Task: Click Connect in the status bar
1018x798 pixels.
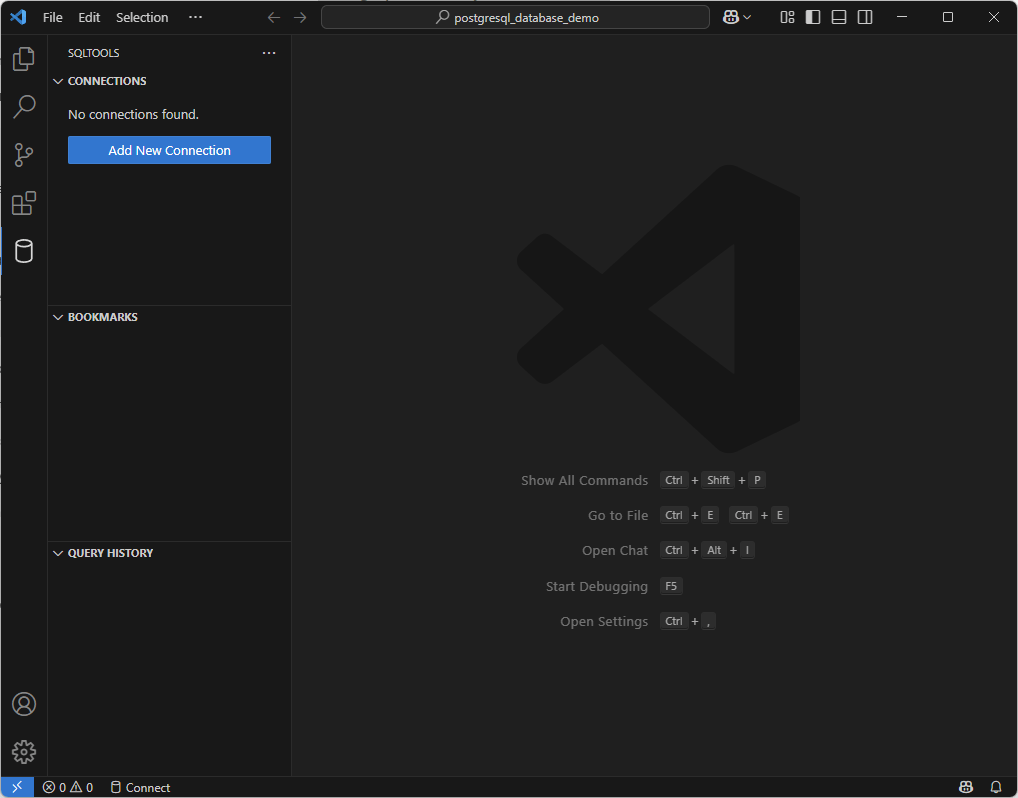Action: (x=140, y=787)
